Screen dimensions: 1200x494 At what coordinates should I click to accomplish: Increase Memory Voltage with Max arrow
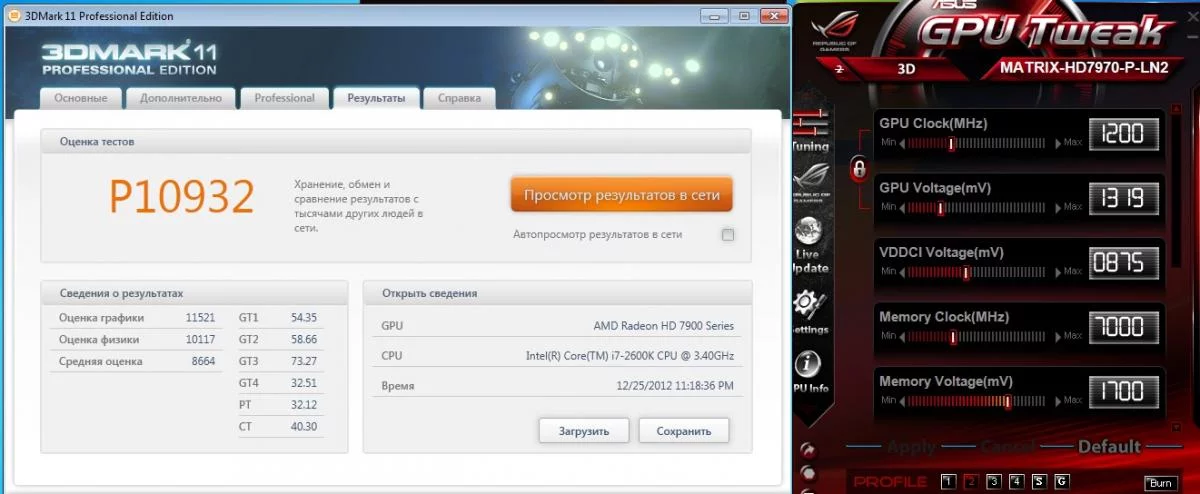[1057, 401]
